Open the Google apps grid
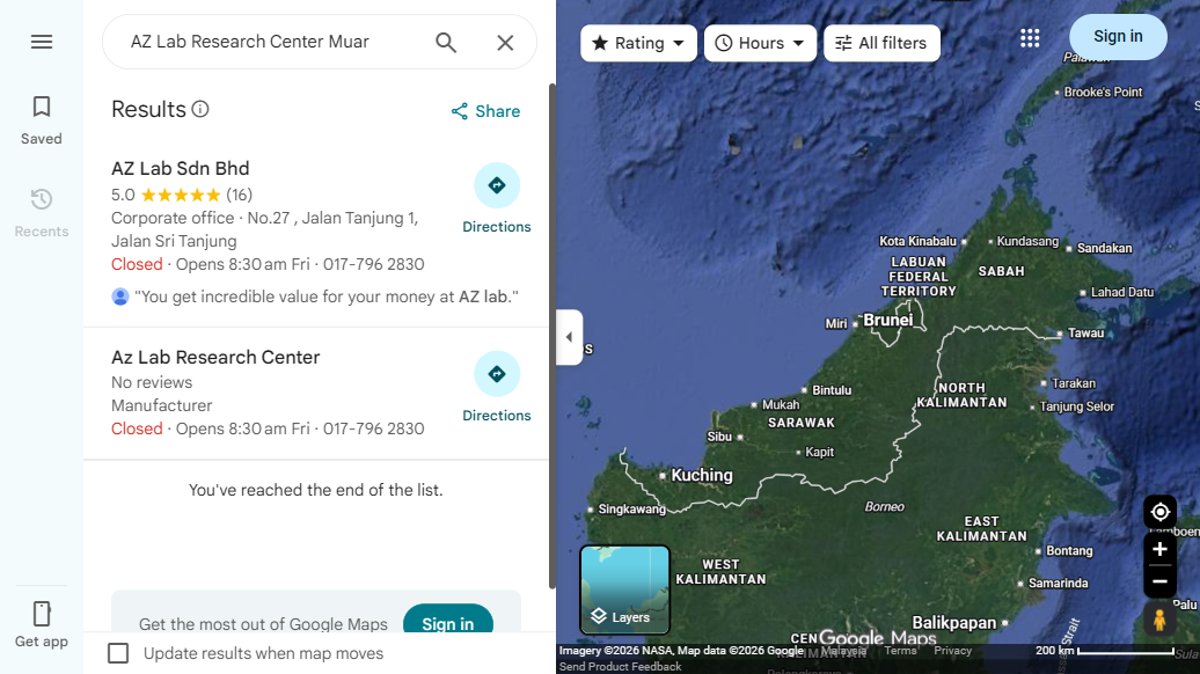The height and width of the screenshot is (674, 1200). click(x=1030, y=38)
